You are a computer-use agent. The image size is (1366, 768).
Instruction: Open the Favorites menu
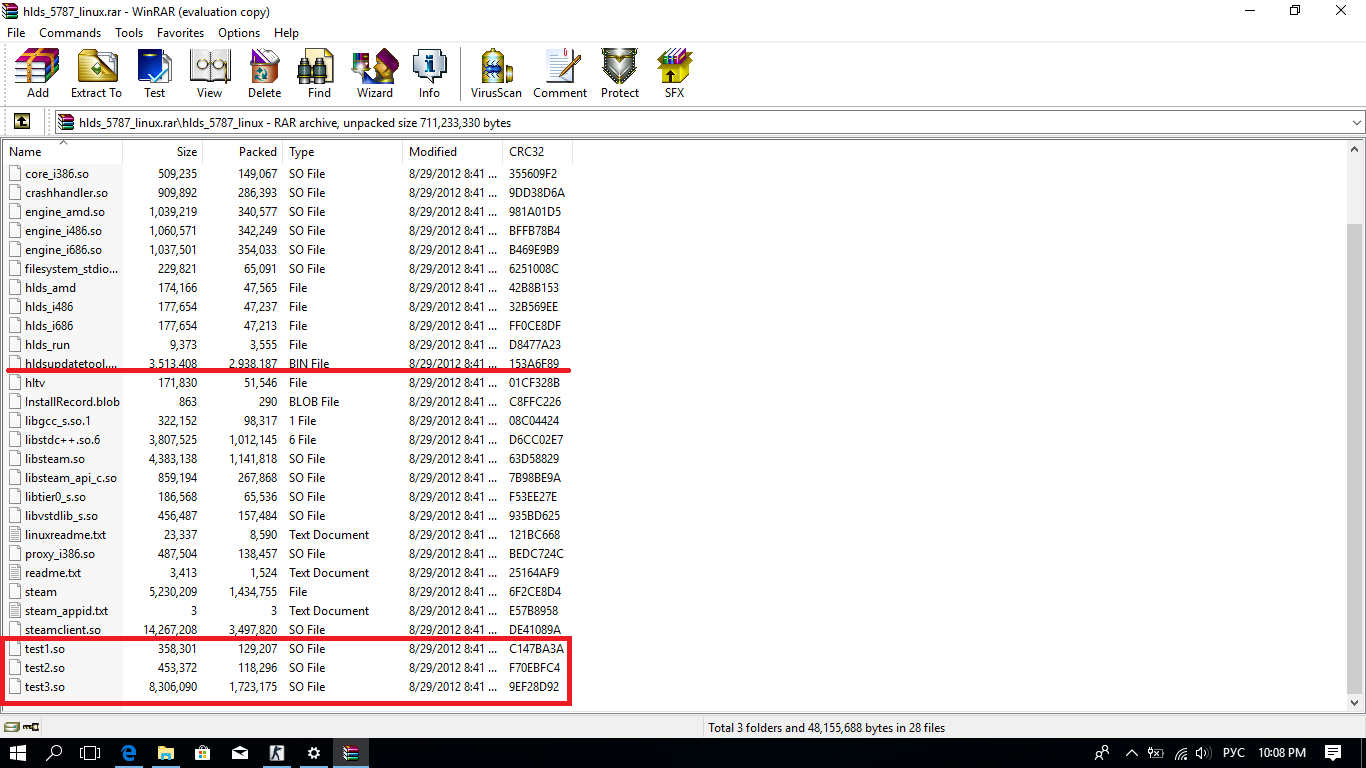(x=181, y=33)
